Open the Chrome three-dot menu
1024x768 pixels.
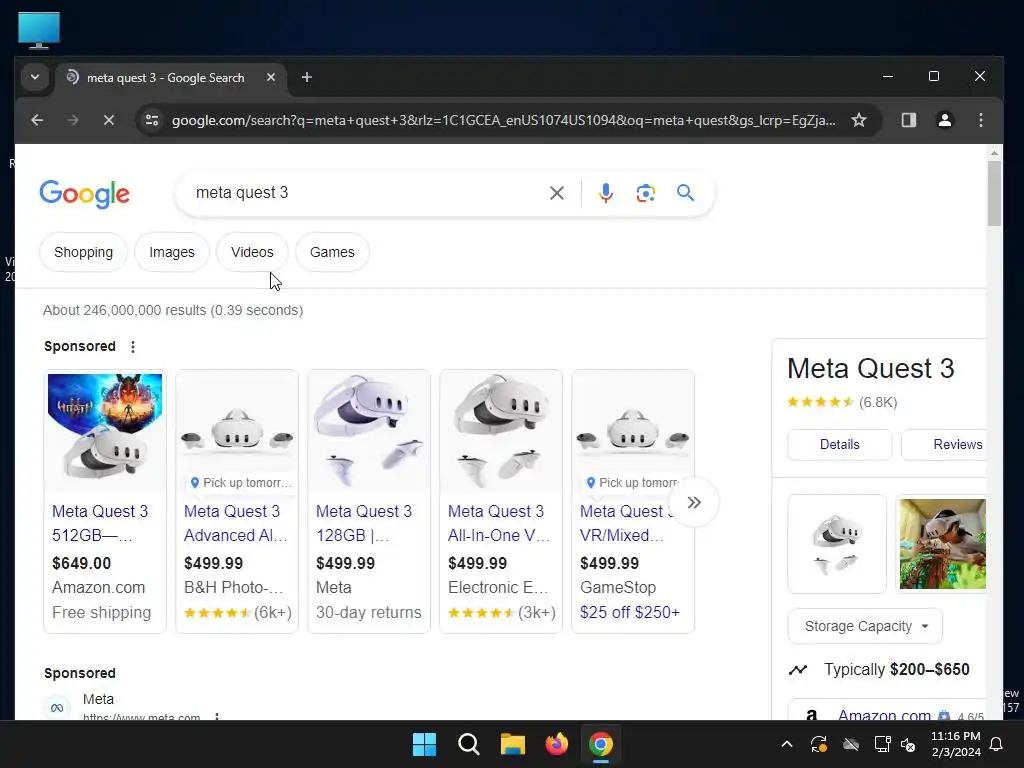click(x=980, y=120)
